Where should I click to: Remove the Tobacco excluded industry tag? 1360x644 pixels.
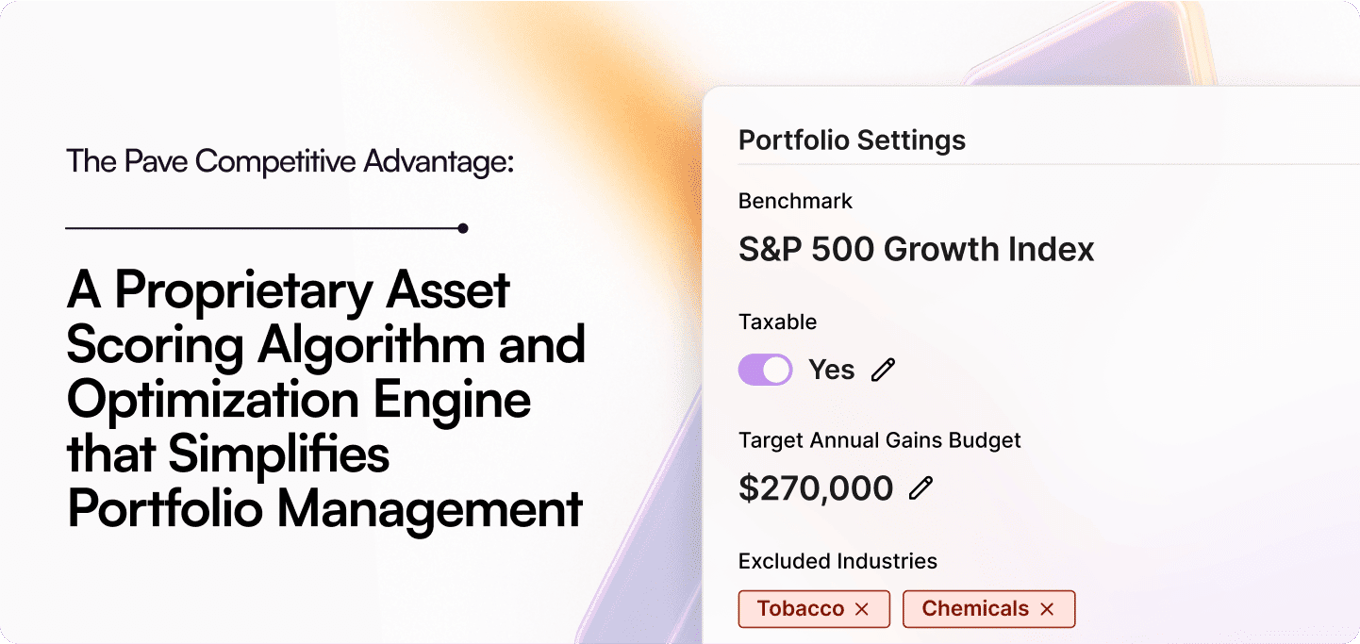pos(862,609)
